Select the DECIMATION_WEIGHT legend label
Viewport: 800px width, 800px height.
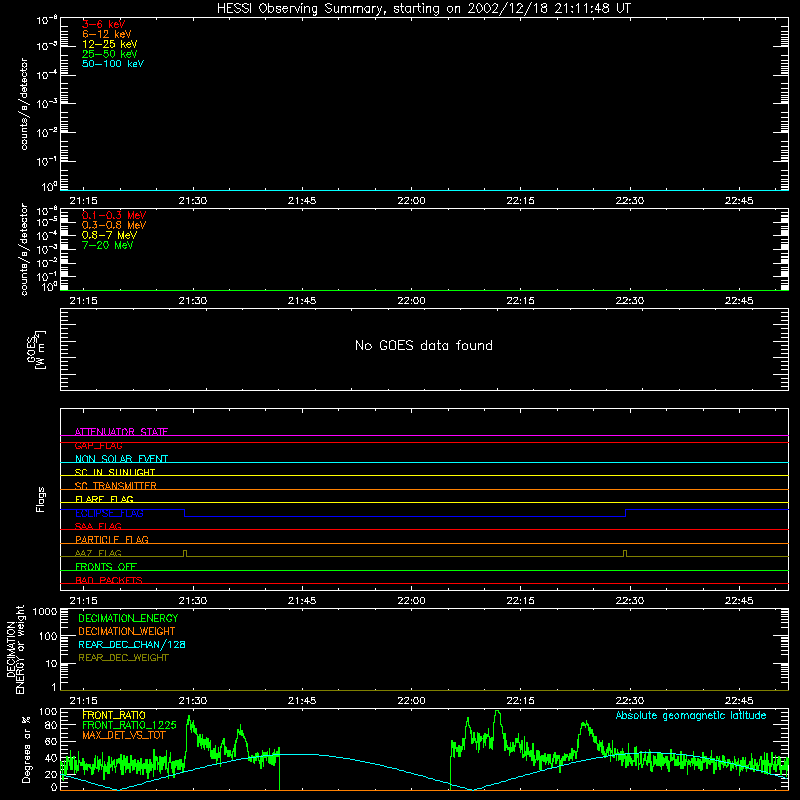coord(127,631)
